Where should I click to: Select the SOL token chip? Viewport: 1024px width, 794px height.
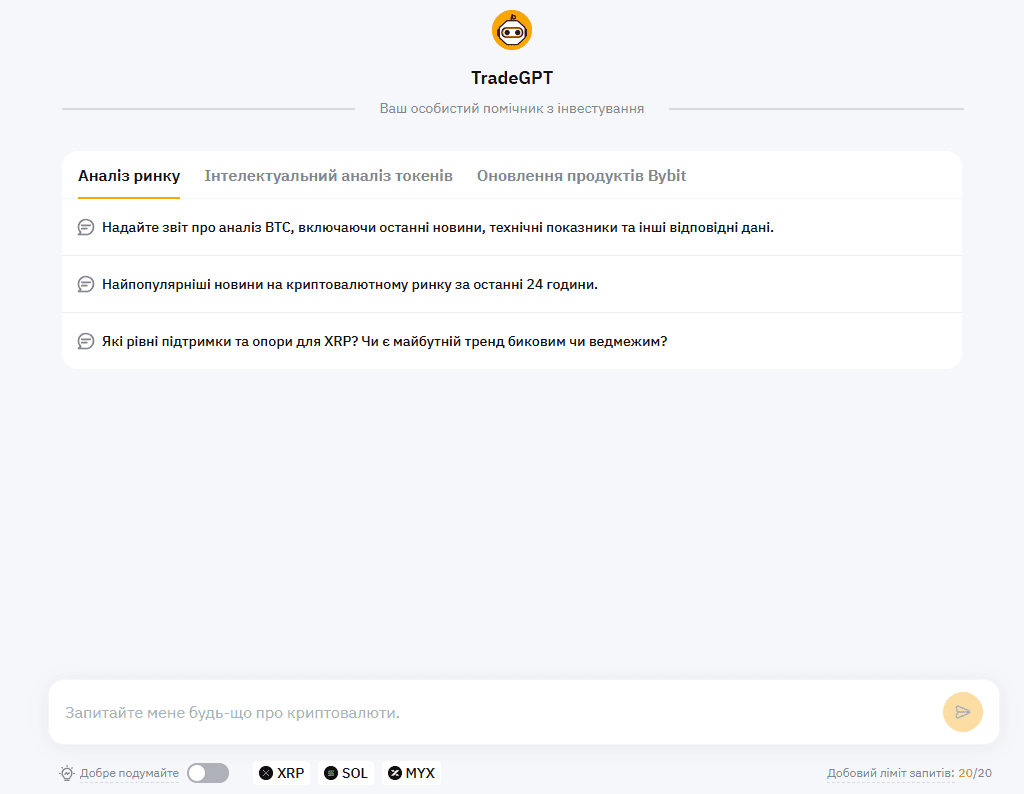pos(346,773)
